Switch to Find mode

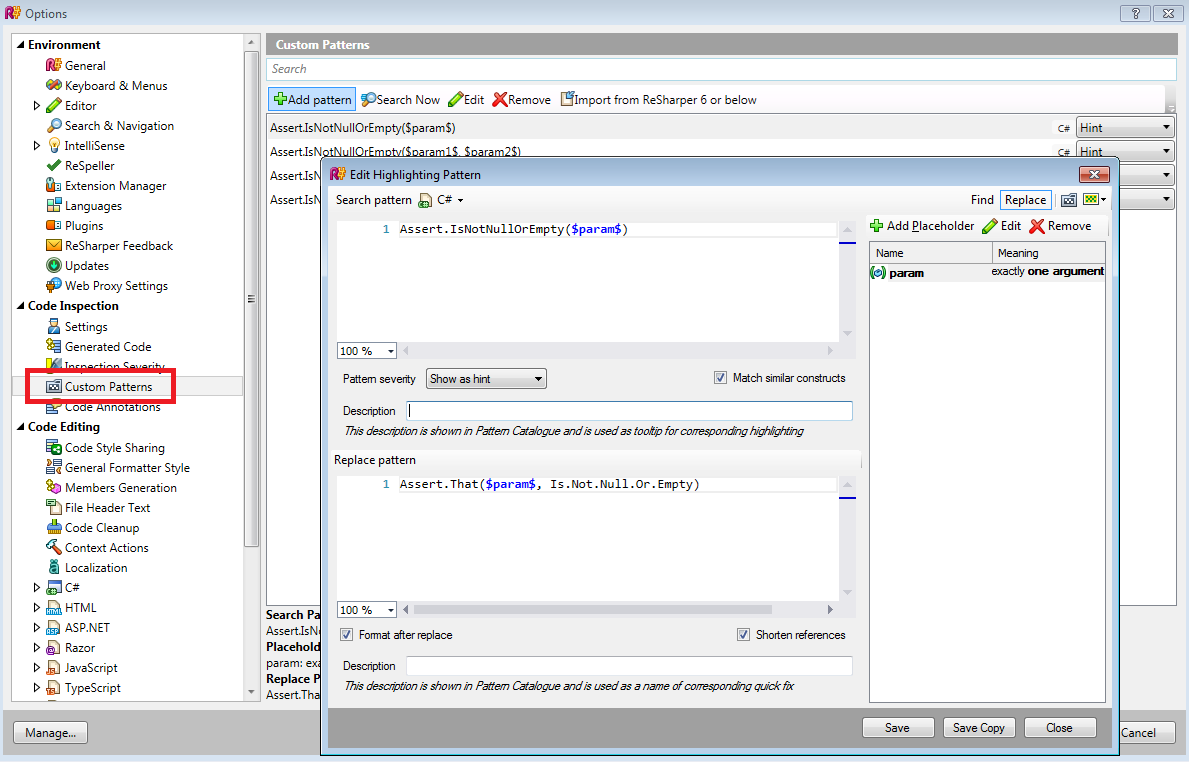(x=982, y=199)
